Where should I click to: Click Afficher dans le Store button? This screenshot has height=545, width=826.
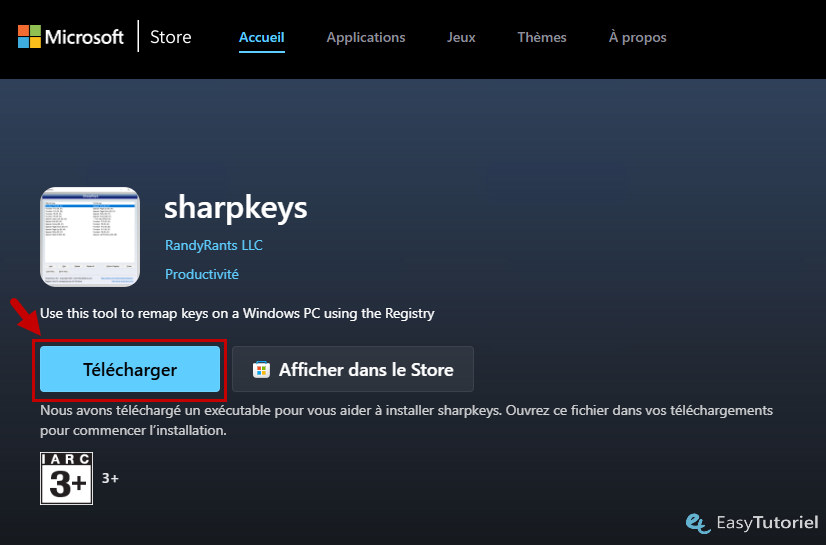click(353, 369)
